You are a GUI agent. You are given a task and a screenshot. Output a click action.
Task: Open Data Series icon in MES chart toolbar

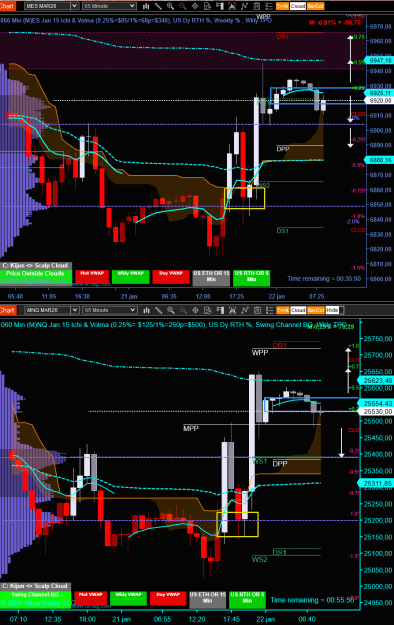click(232, 6)
